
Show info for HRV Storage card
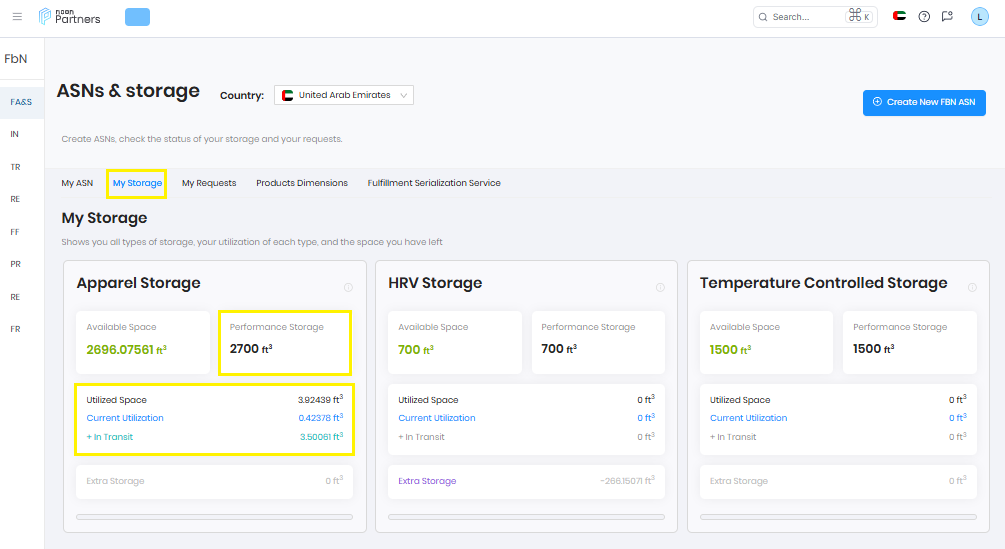[660, 288]
